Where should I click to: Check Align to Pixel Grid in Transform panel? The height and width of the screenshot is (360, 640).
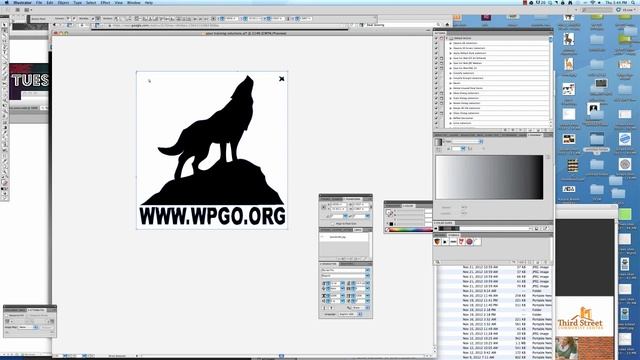(333, 224)
